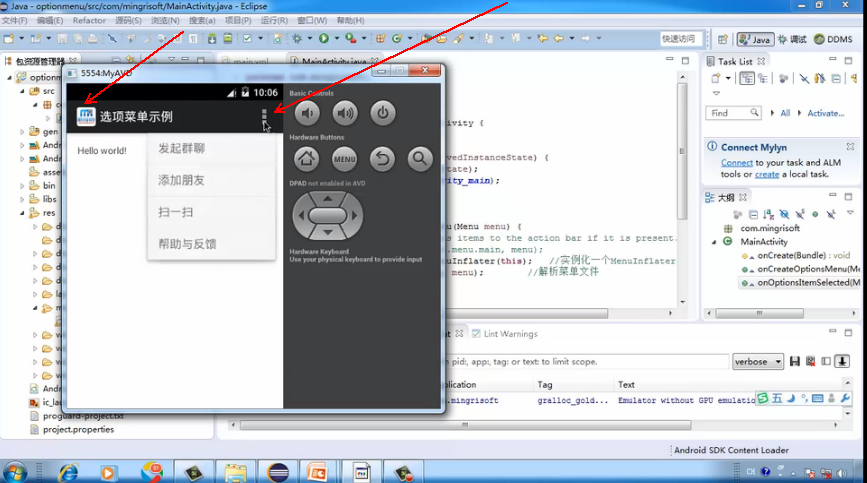Select 扫一扫 from the options menu

(211, 212)
